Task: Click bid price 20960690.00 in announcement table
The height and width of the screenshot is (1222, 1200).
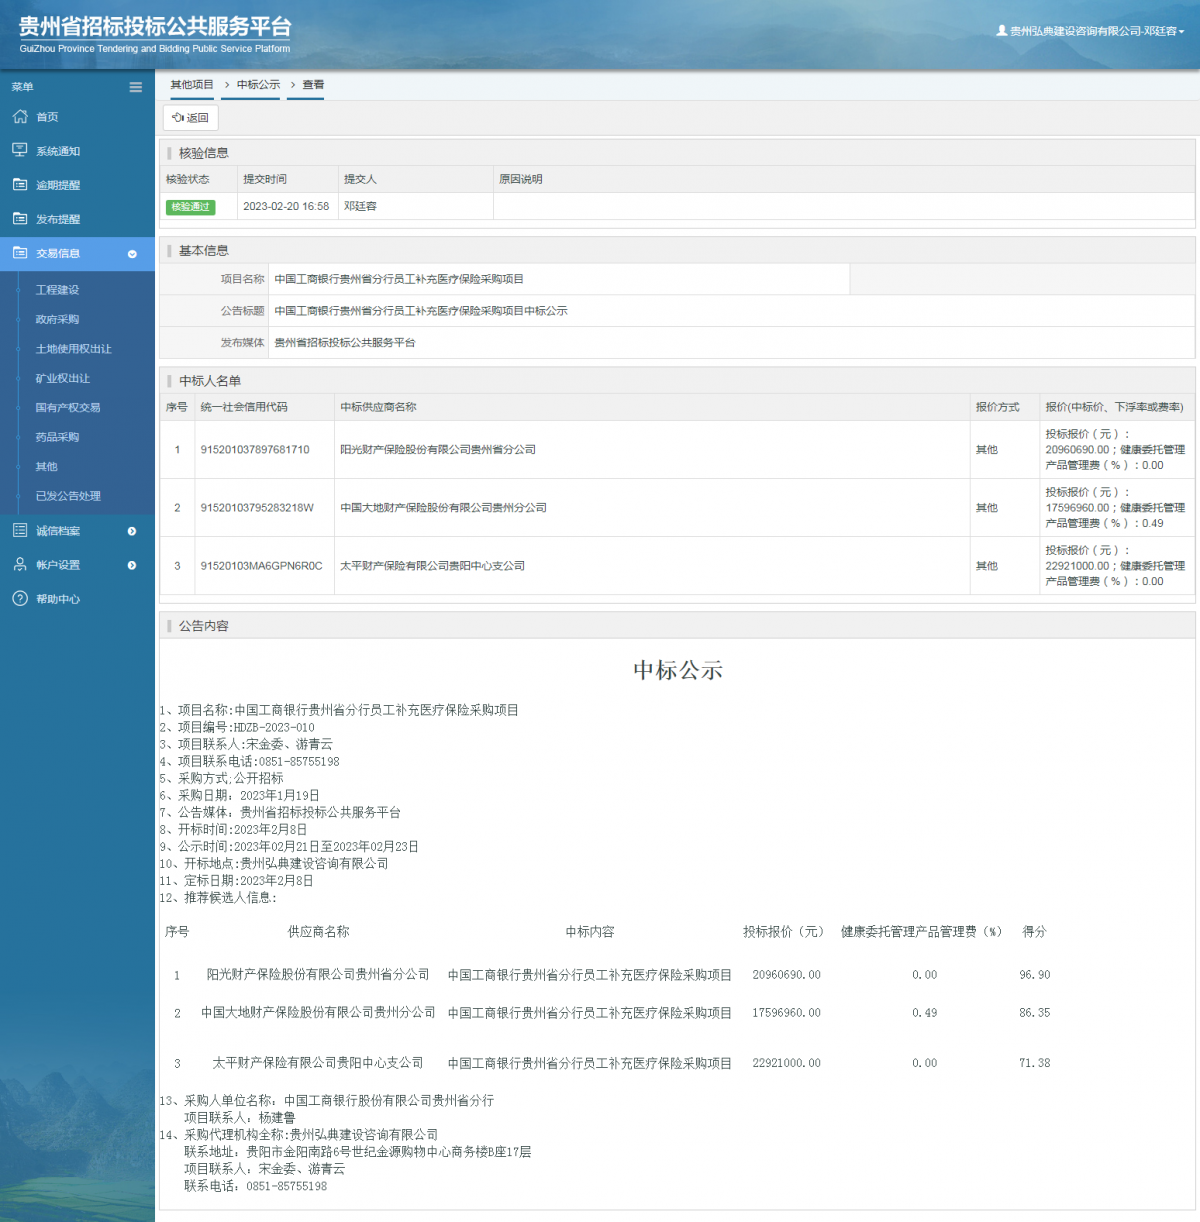Action: [x=786, y=975]
